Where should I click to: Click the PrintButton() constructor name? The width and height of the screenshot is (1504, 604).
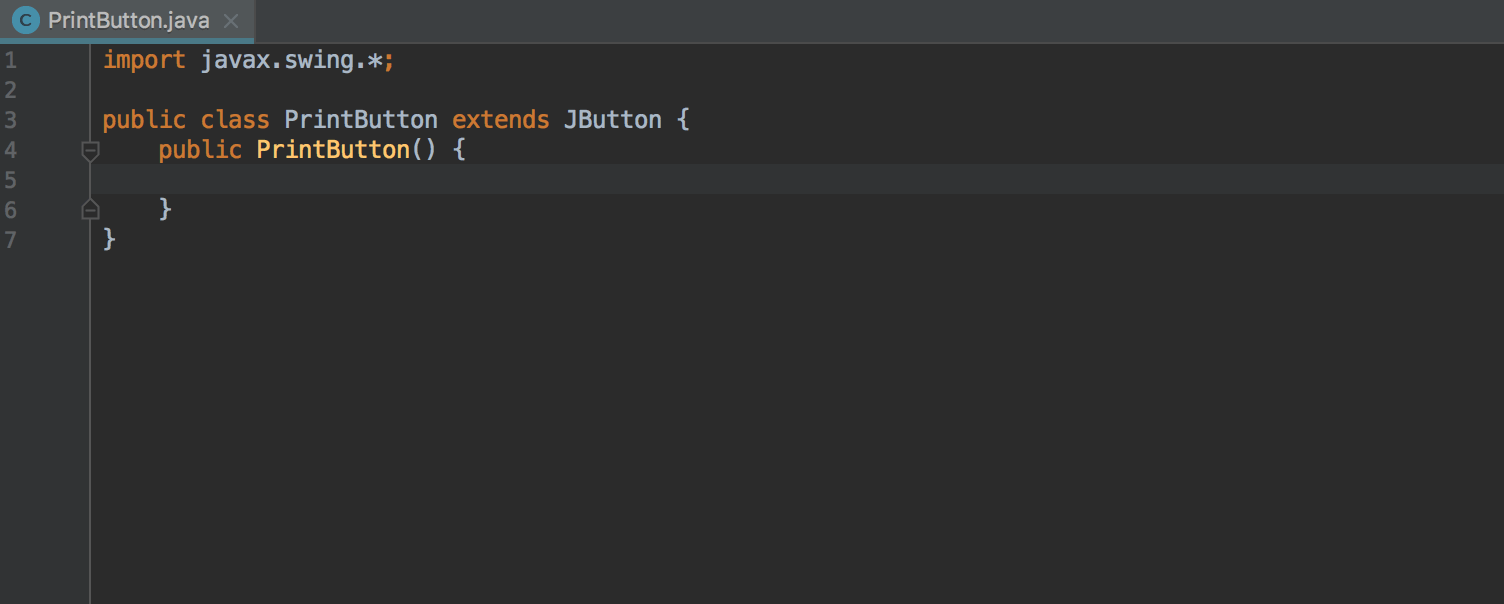[333, 150]
